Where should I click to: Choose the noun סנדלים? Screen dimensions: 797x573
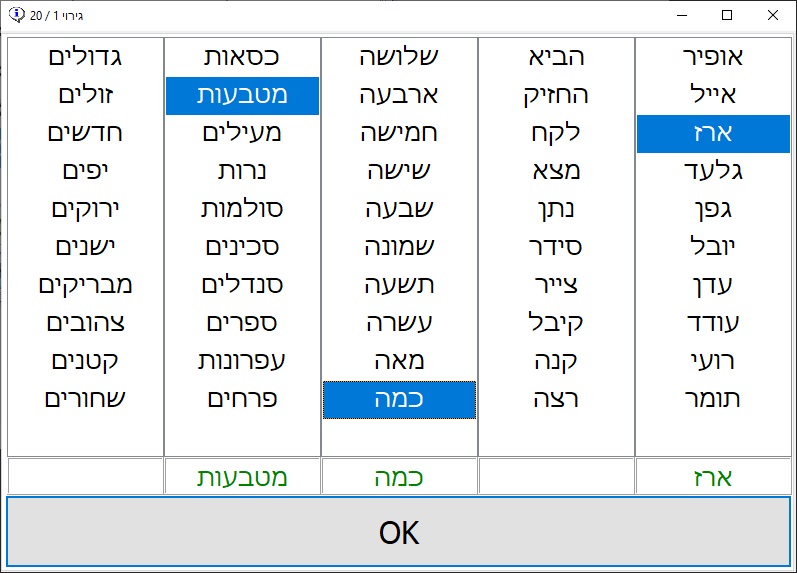[x=242, y=285]
